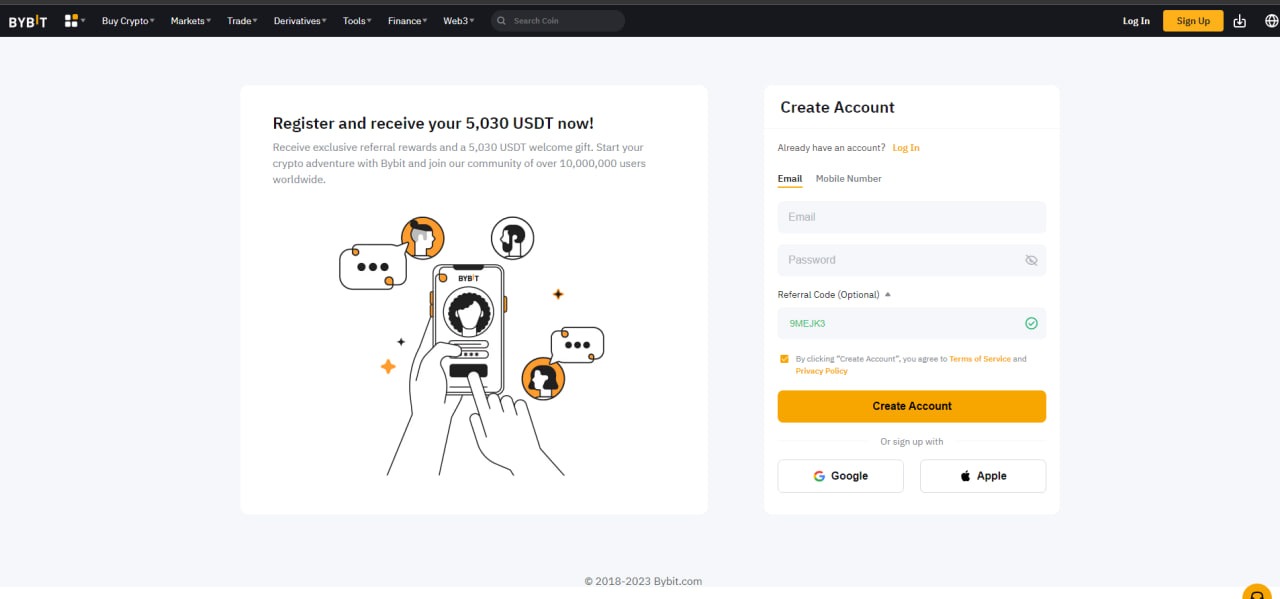Open the Trade dropdown menu

(x=242, y=21)
